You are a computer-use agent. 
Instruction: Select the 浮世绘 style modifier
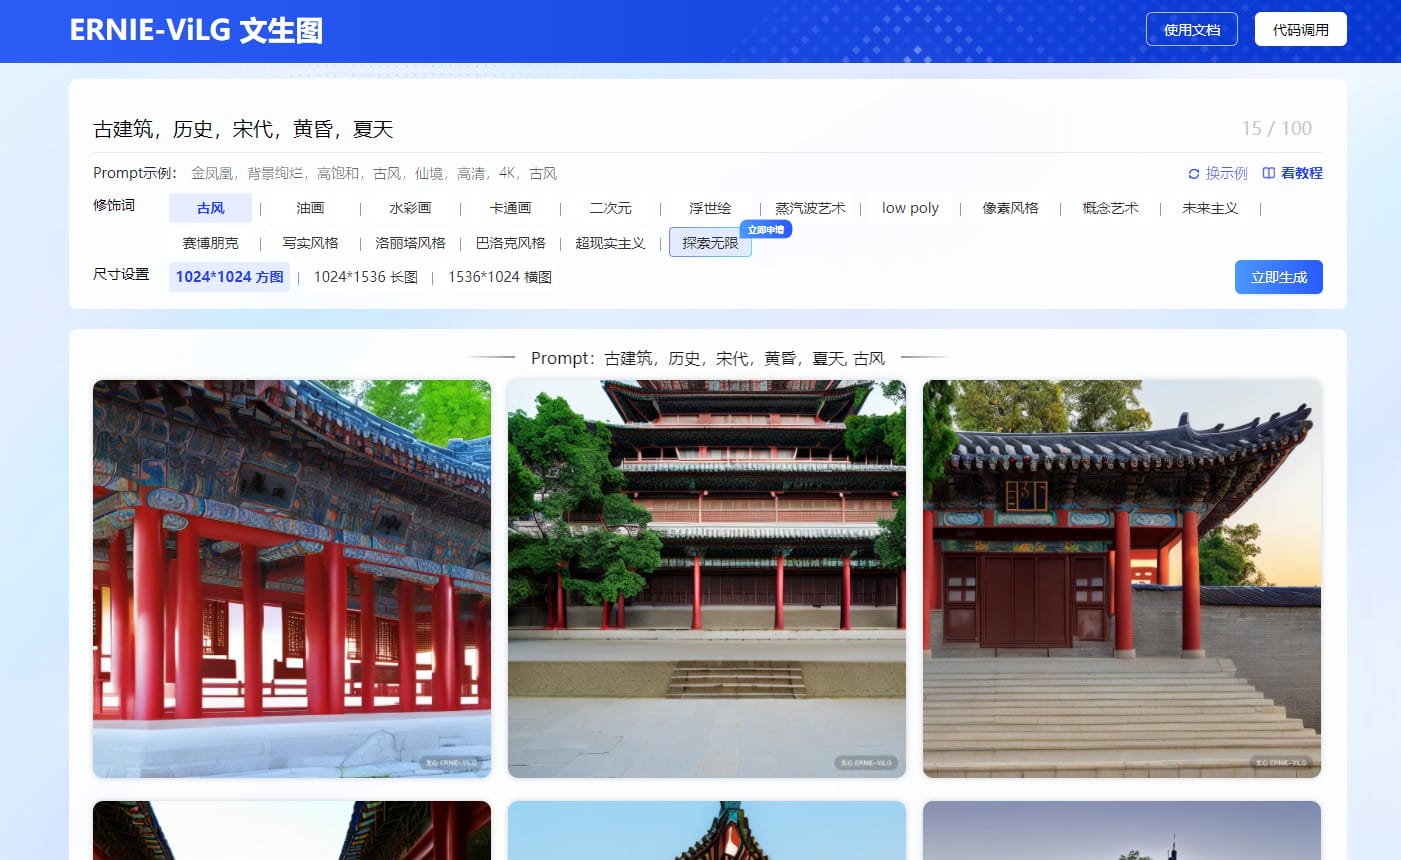pyautogui.click(x=710, y=208)
